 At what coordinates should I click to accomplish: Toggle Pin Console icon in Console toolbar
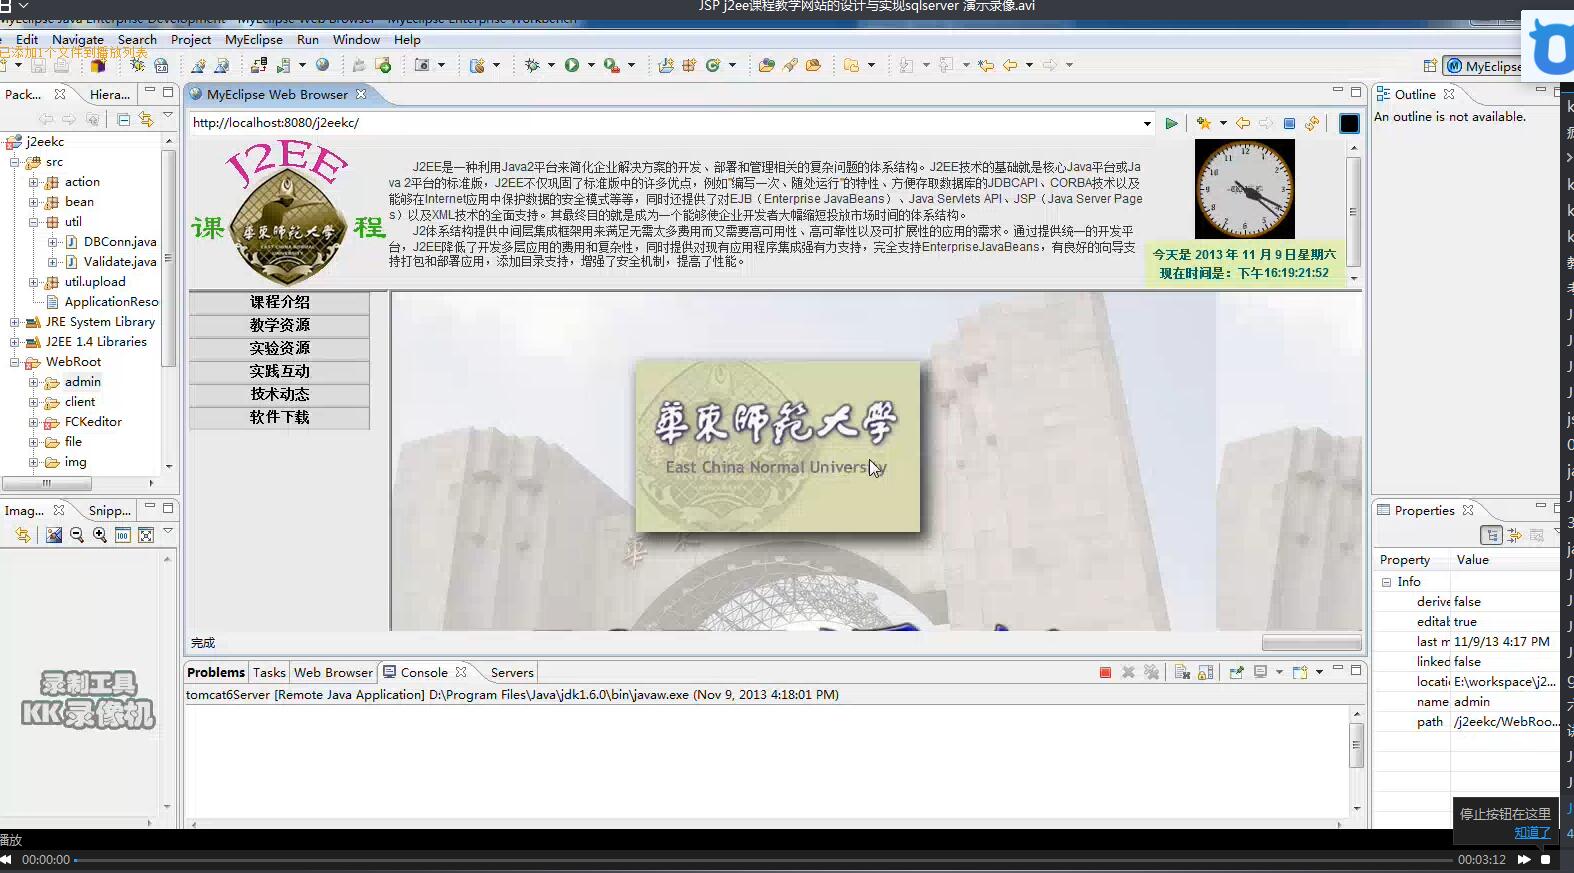click(1236, 672)
